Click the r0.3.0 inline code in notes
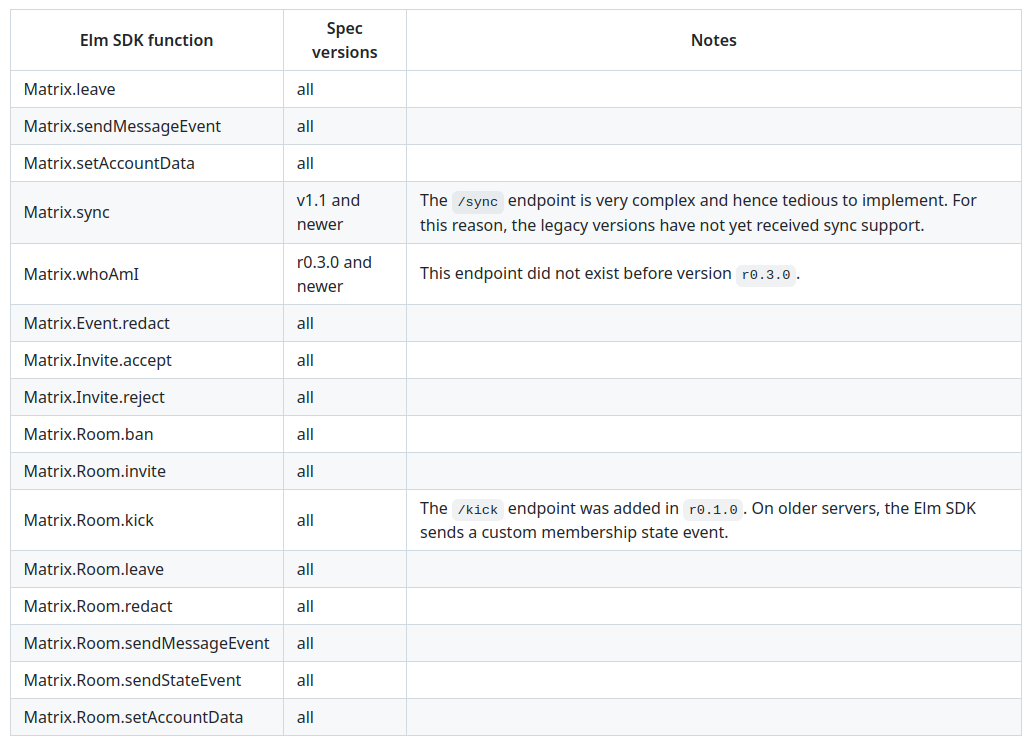Image resolution: width=1030 pixels, height=745 pixels. [767, 274]
